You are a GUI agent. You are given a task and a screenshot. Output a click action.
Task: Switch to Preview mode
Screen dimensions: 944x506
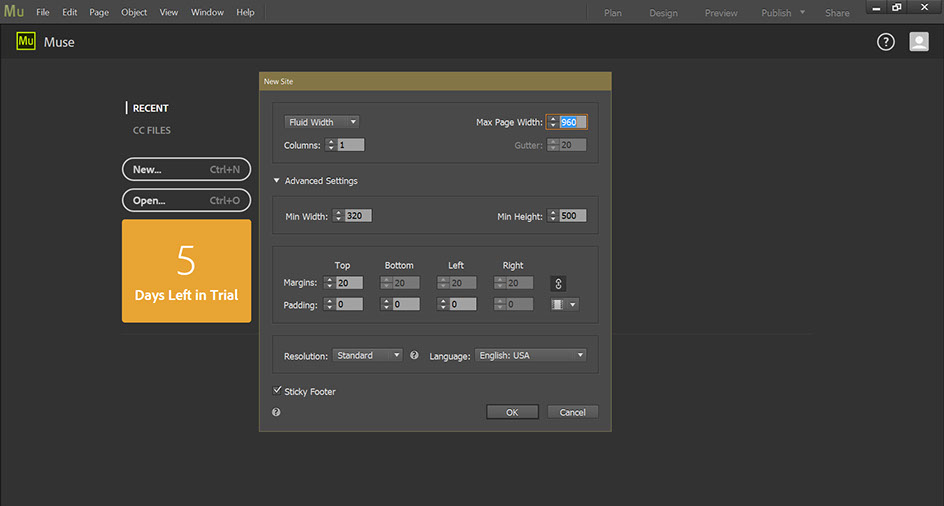point(721,13)
